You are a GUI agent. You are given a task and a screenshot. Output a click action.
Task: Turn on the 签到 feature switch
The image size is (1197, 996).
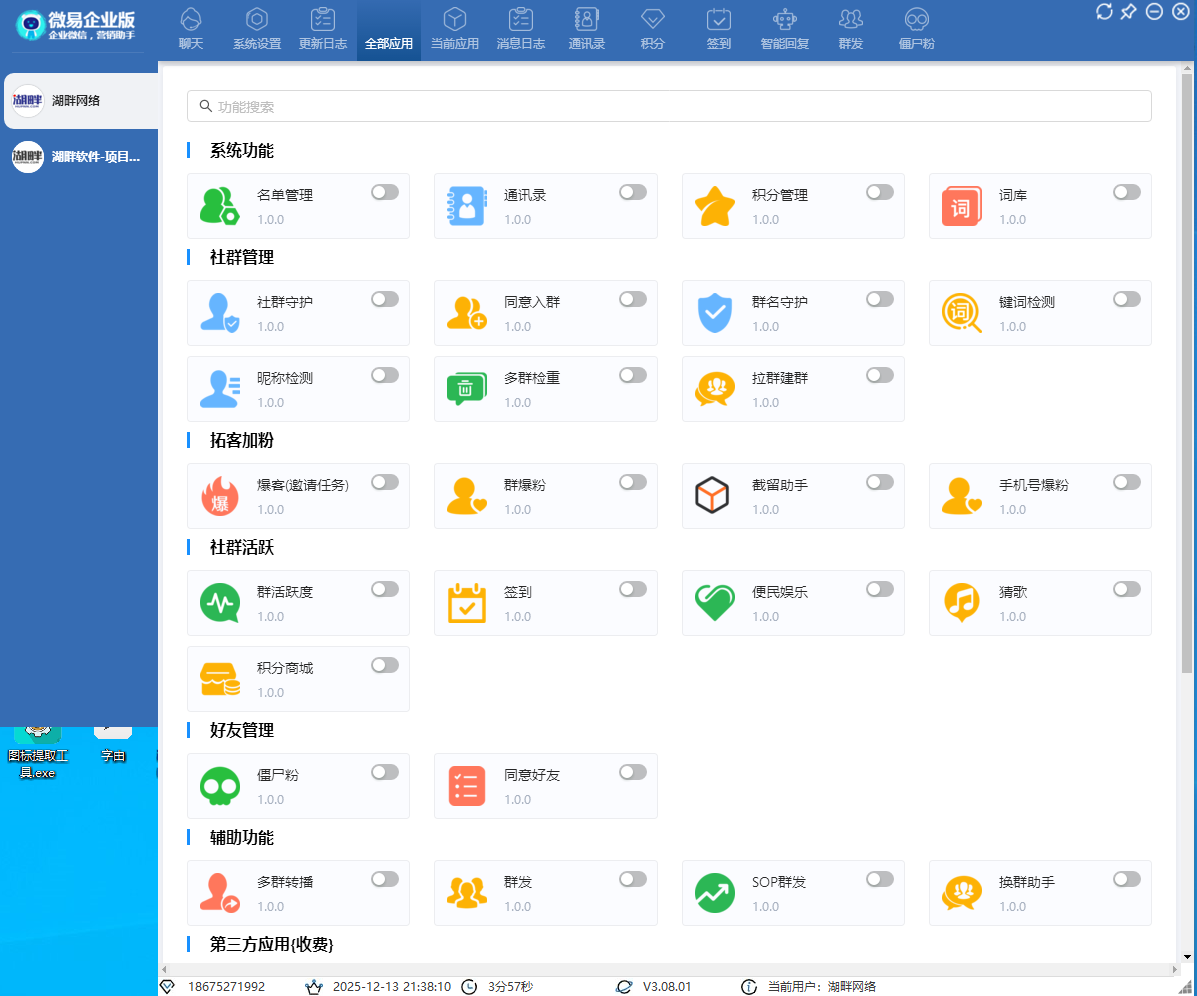tap(632, 589)
